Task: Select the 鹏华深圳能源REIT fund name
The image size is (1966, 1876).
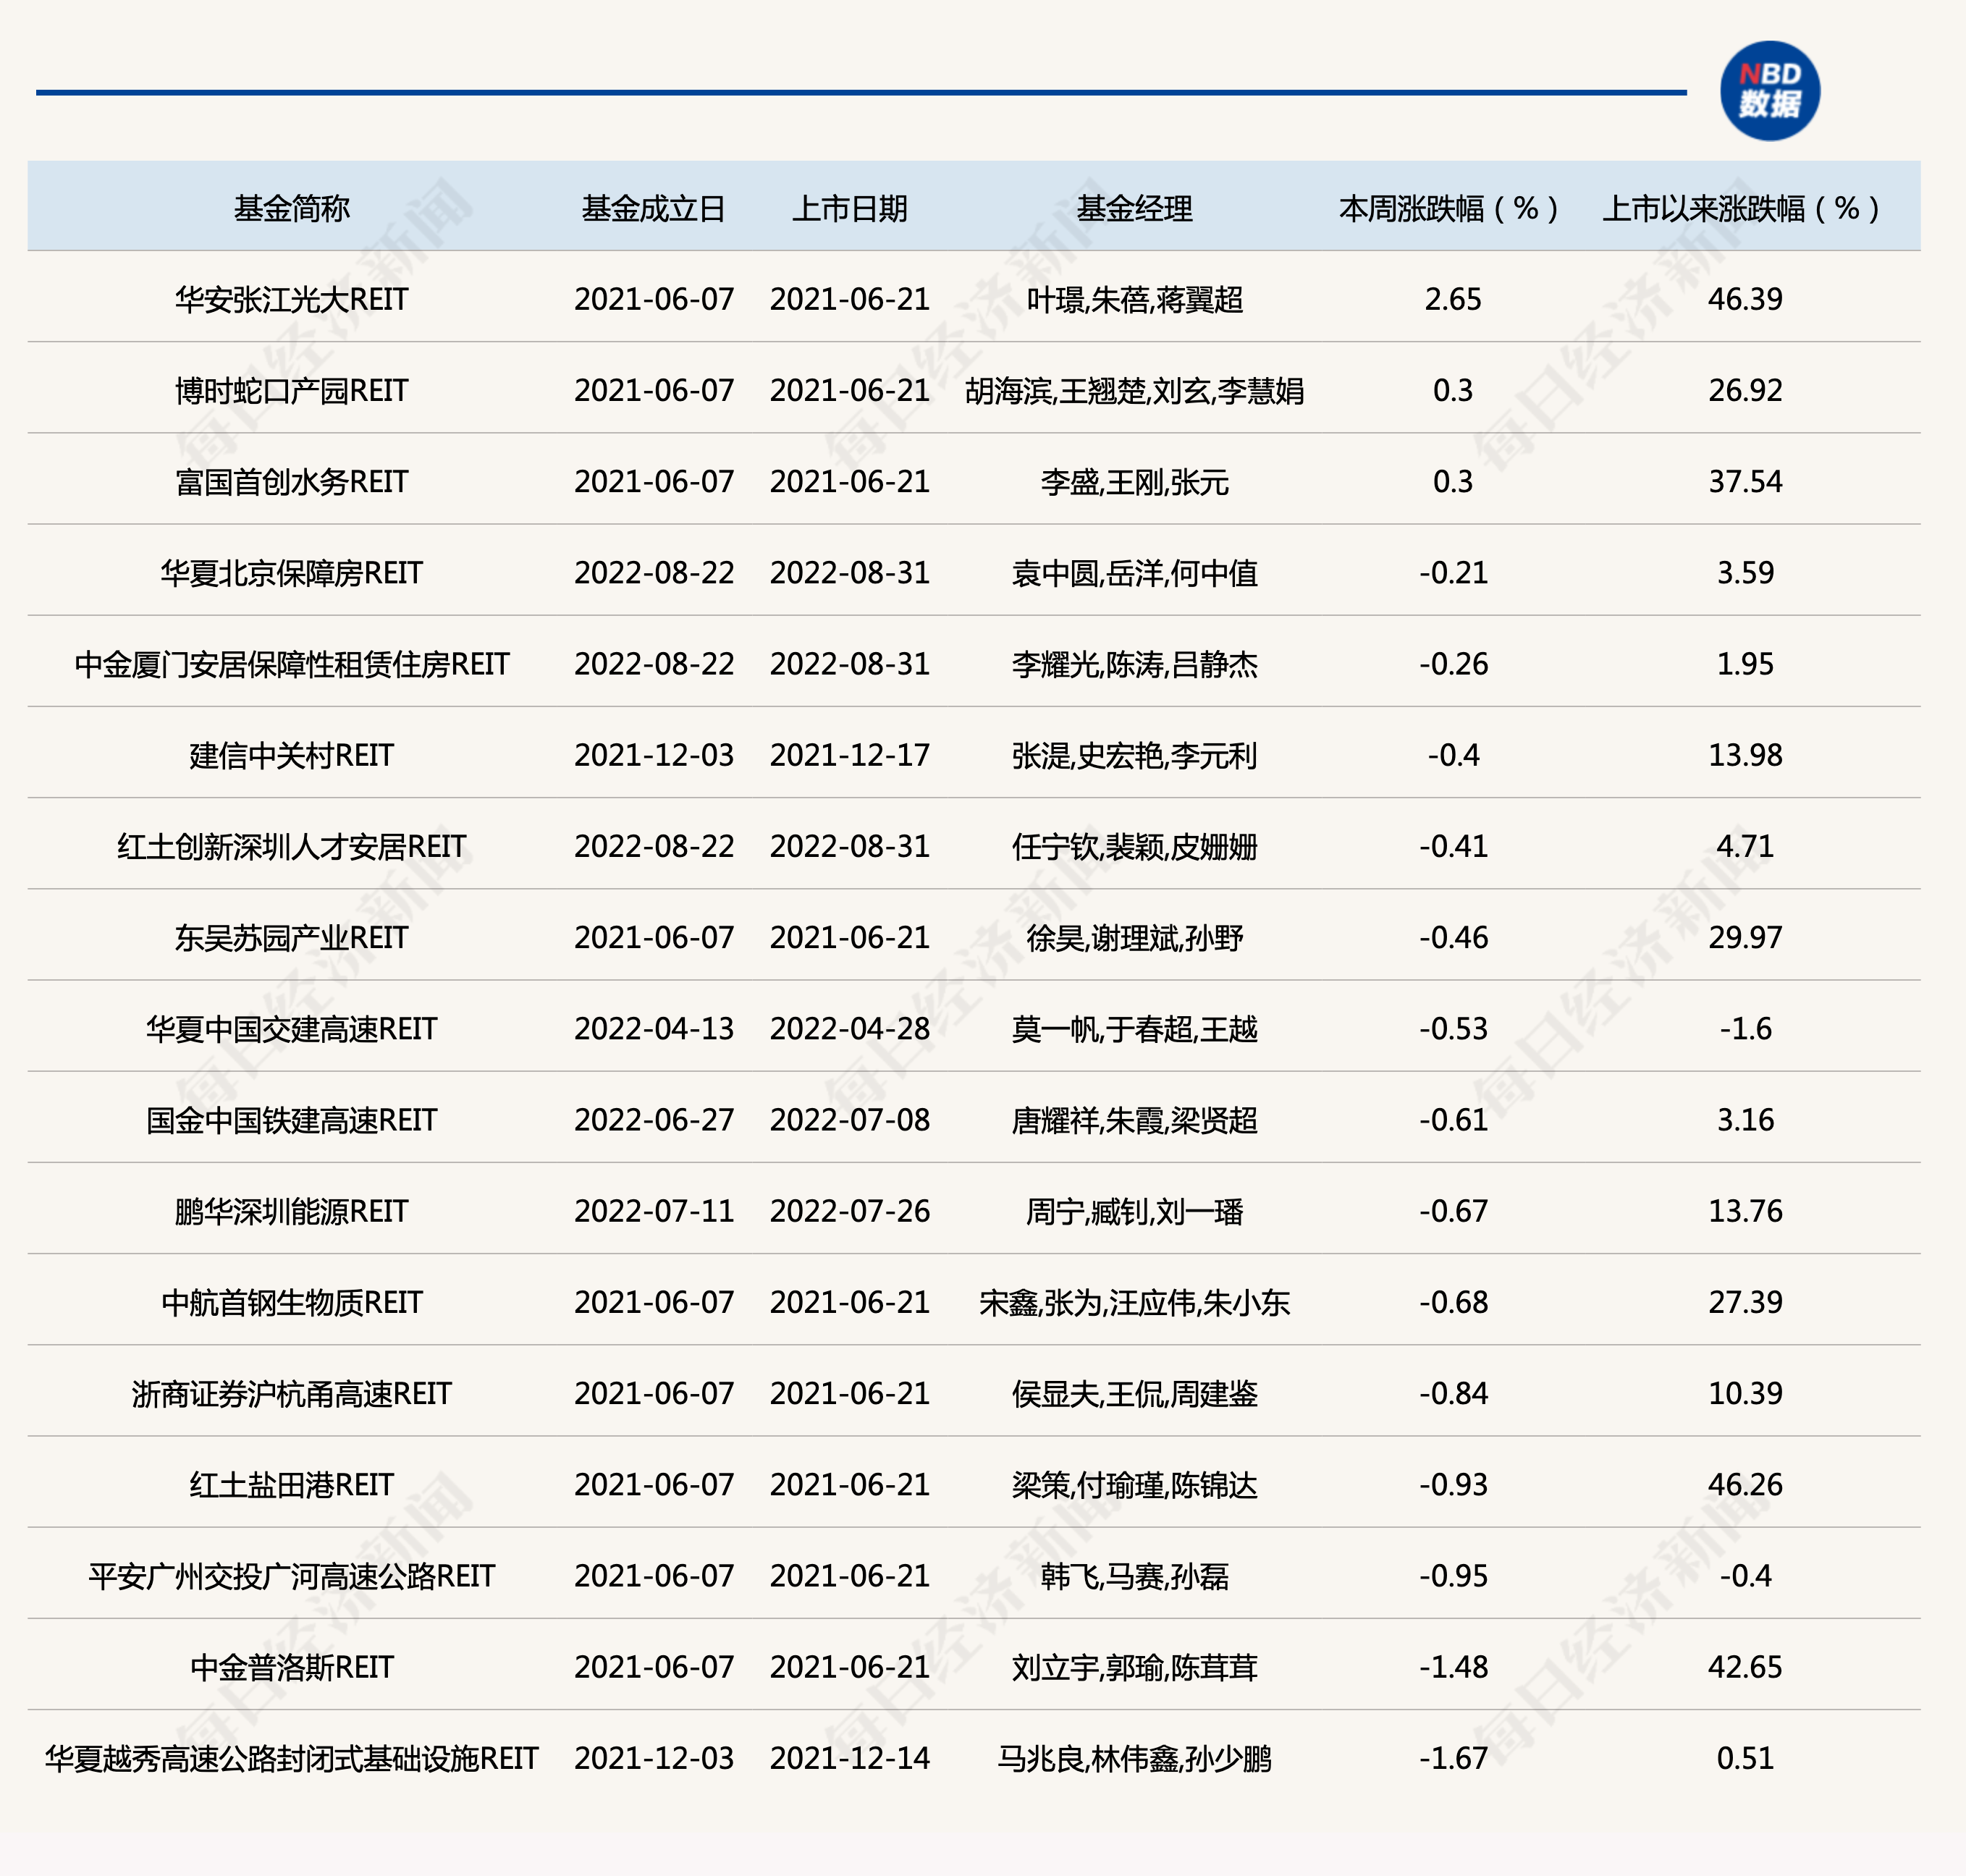Action: click(291, 1211)
